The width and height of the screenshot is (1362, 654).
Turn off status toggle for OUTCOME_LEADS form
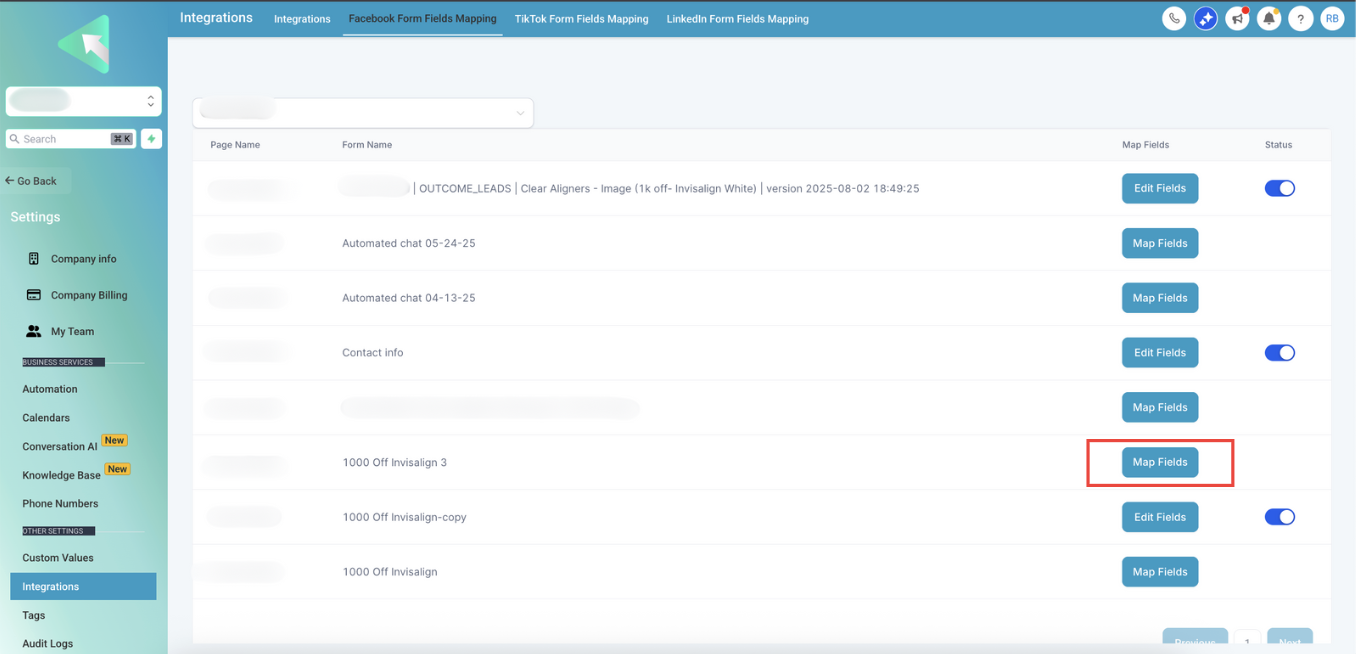pos(1280,188)
